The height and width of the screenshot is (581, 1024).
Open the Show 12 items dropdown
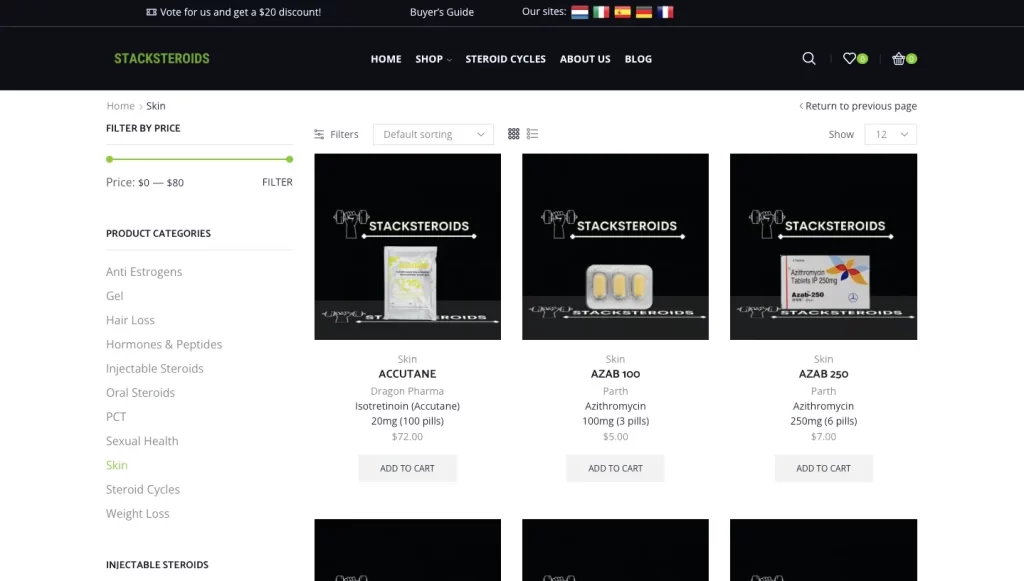tap(891, 134)
